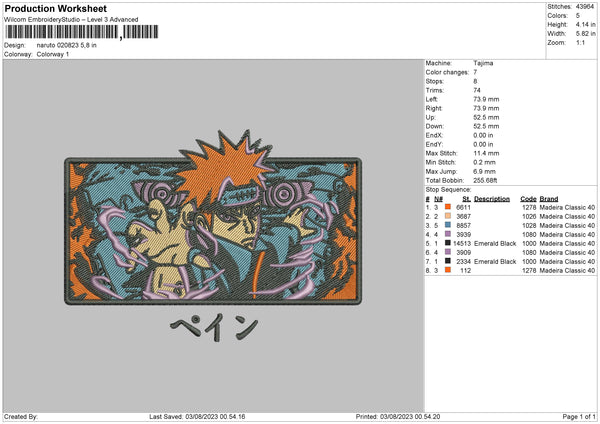The height and width of the screenshot is (424, 600).
Task: Click the 'Up:' measurement label
Action: (x=430, y=117)
